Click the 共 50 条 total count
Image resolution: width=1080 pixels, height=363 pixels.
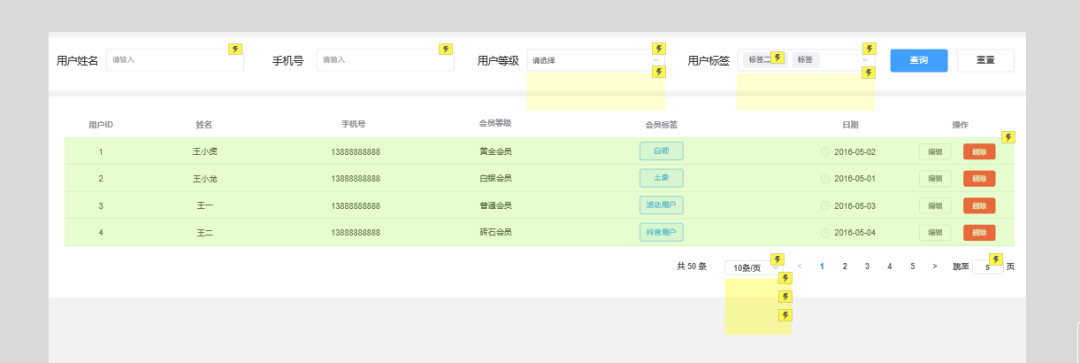[x=692, y=266]
